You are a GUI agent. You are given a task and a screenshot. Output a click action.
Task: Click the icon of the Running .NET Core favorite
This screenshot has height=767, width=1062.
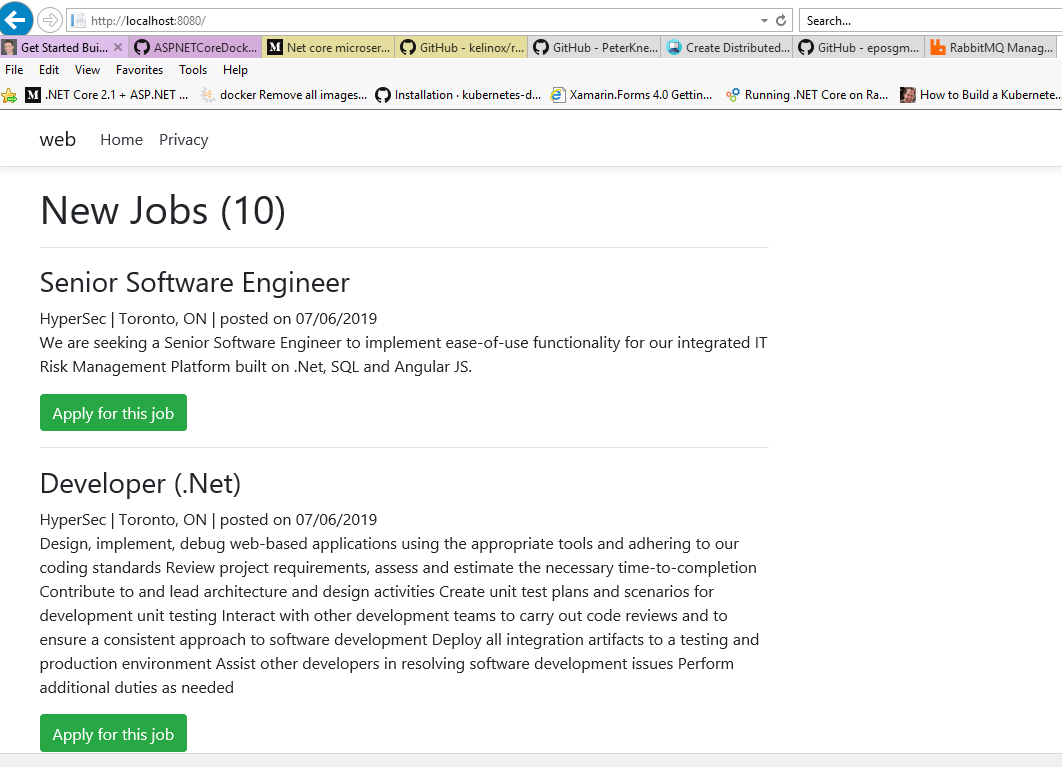pos(732,95)
